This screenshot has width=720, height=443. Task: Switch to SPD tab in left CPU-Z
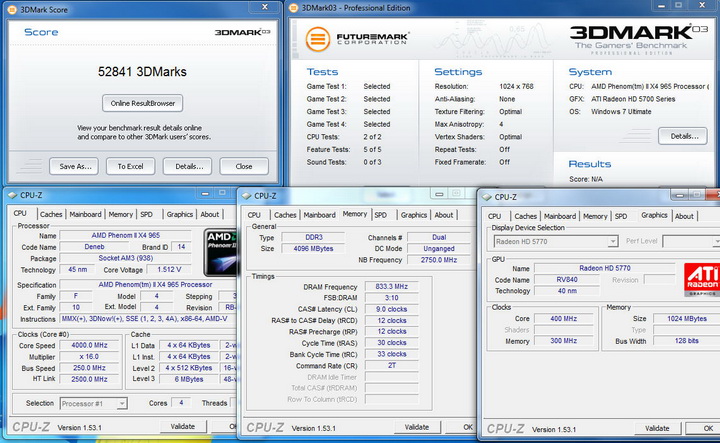pyautogui.click(x=146, y=214)
